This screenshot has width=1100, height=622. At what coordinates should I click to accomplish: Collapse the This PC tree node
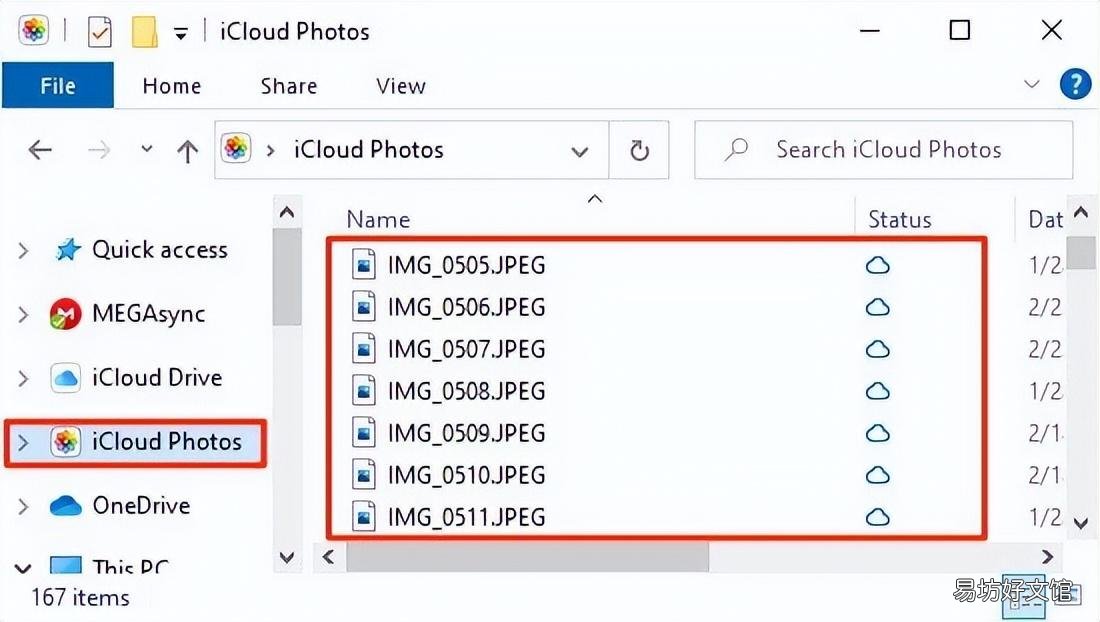point(23,568)
